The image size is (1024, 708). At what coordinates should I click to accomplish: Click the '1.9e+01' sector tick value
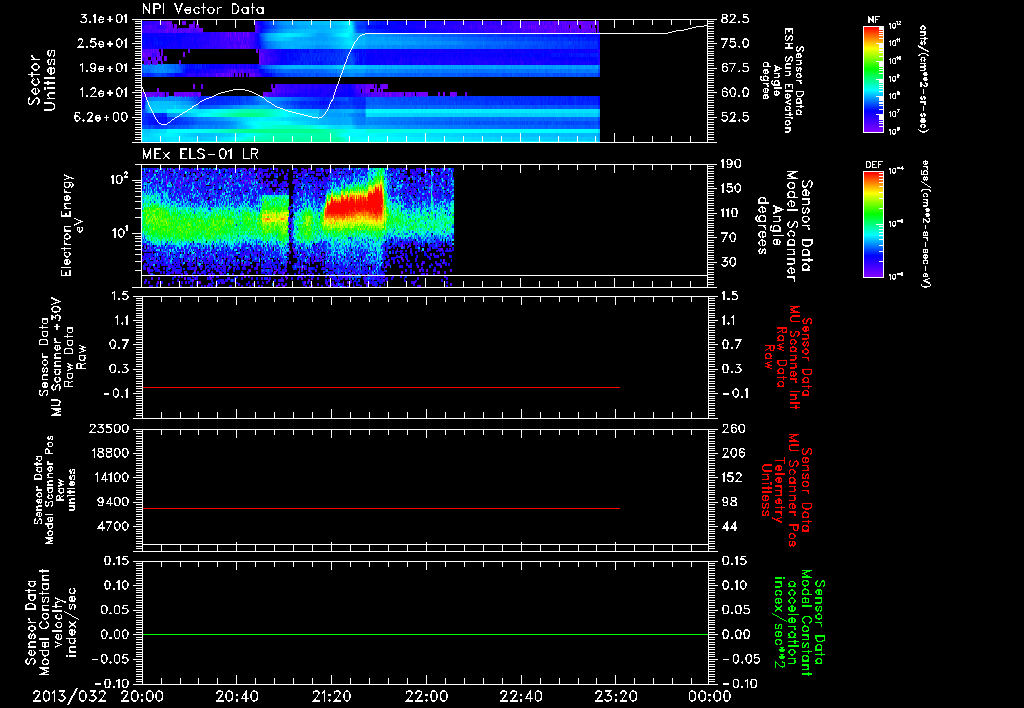[103, 68]
